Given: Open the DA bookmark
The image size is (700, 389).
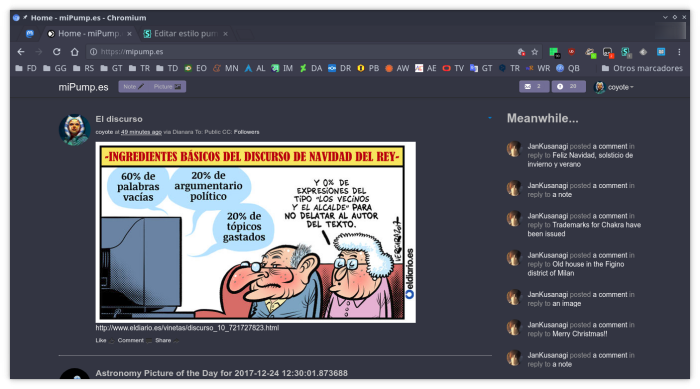Looking at the screenshot, I should tap(311, 68).
